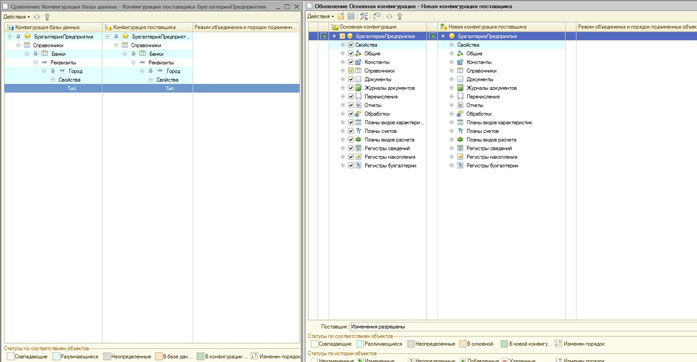Click the refresh icon in the left window toolbar
Viewport: 697px width, 362px height.
click(x=37, y=17)
